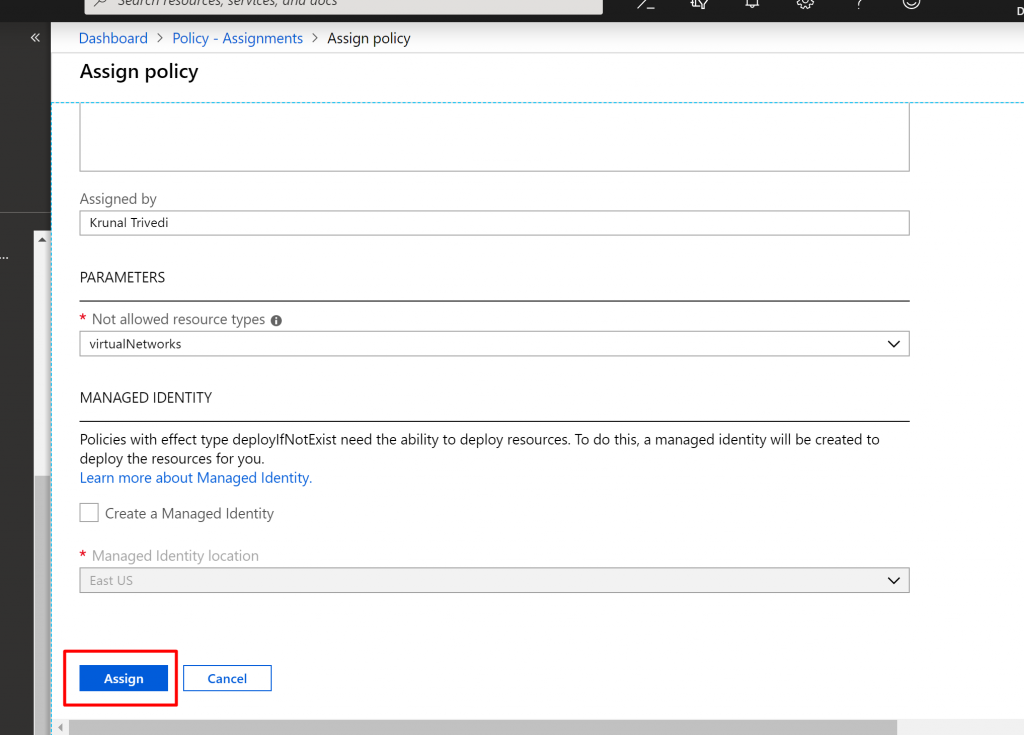Open Learn more about Managed Identity link
Image resolution: width=1024 pixels, height=735 pixels.
click(196, 478)
